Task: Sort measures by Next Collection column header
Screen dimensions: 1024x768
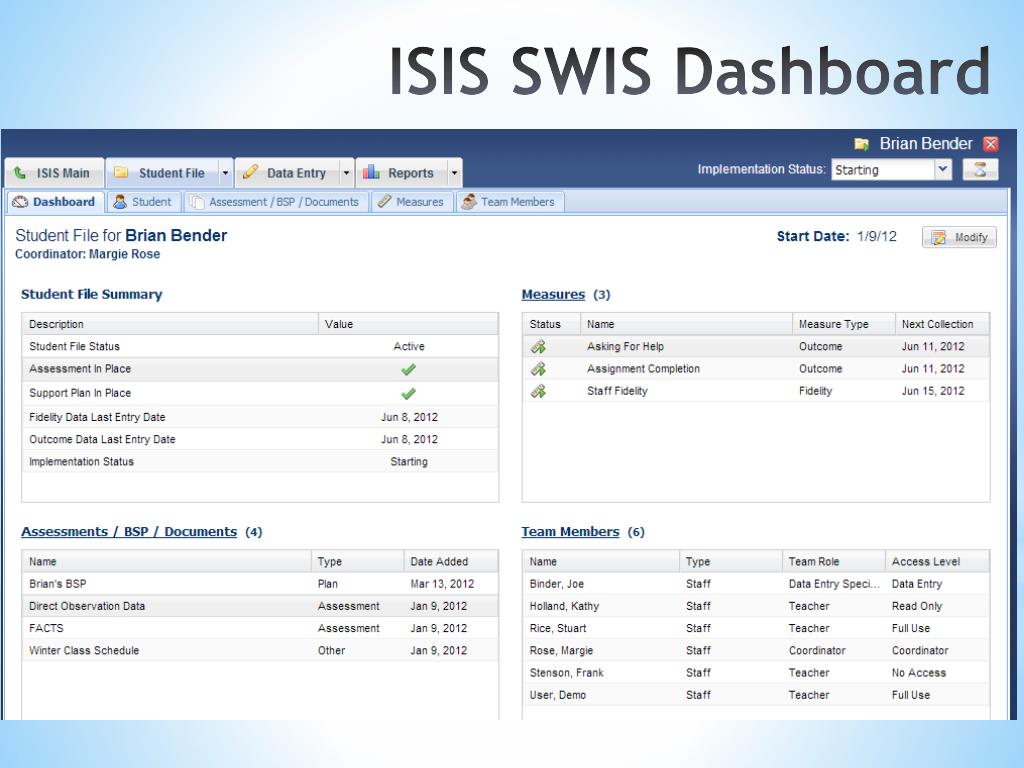Action: click(x=942, y=324)
